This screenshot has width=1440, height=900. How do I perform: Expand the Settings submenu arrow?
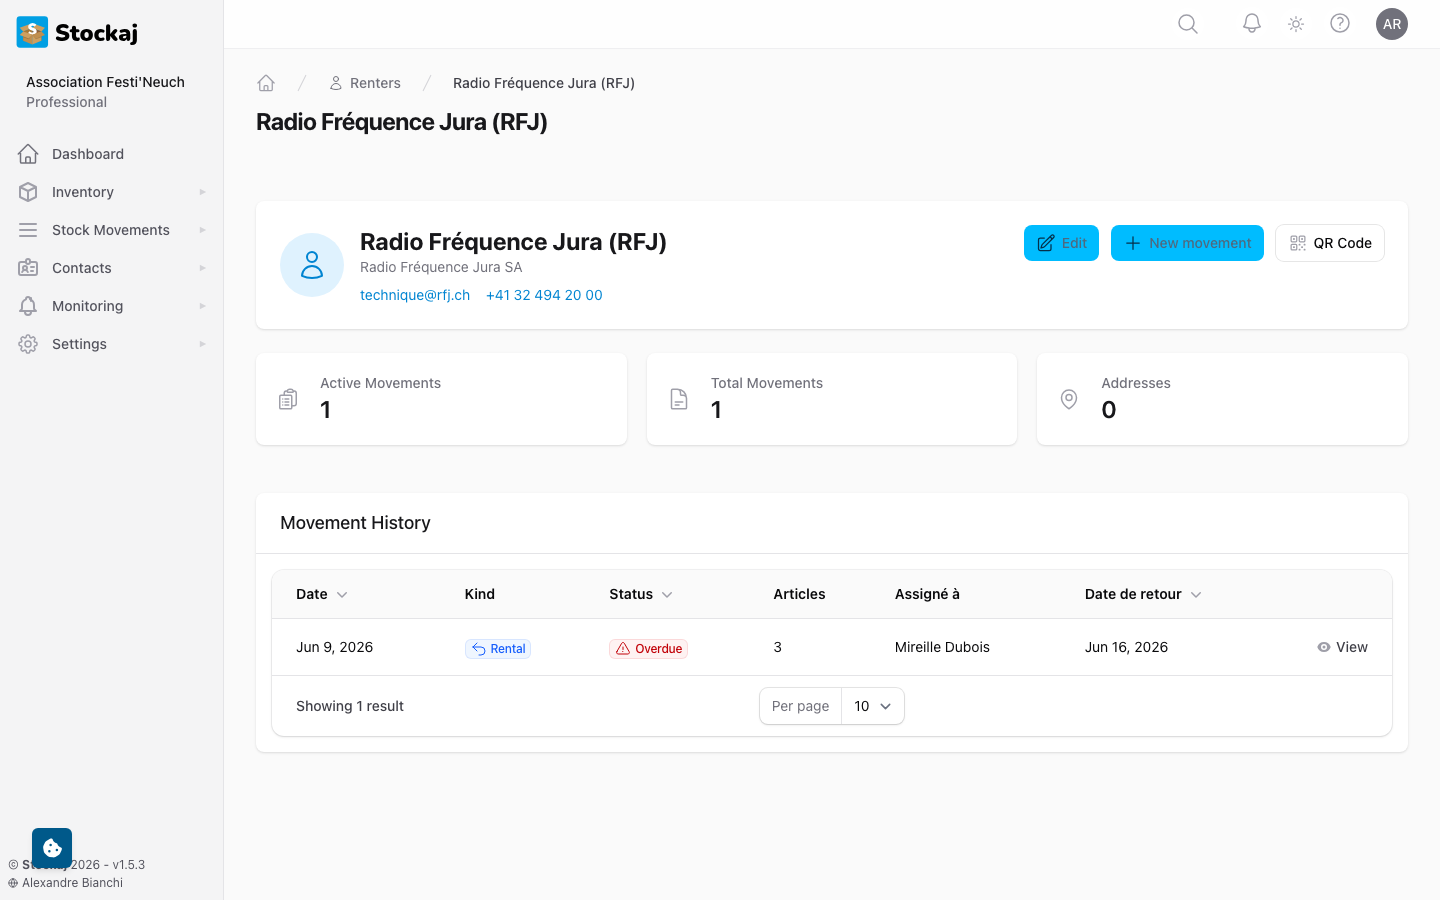coord(202,344)
